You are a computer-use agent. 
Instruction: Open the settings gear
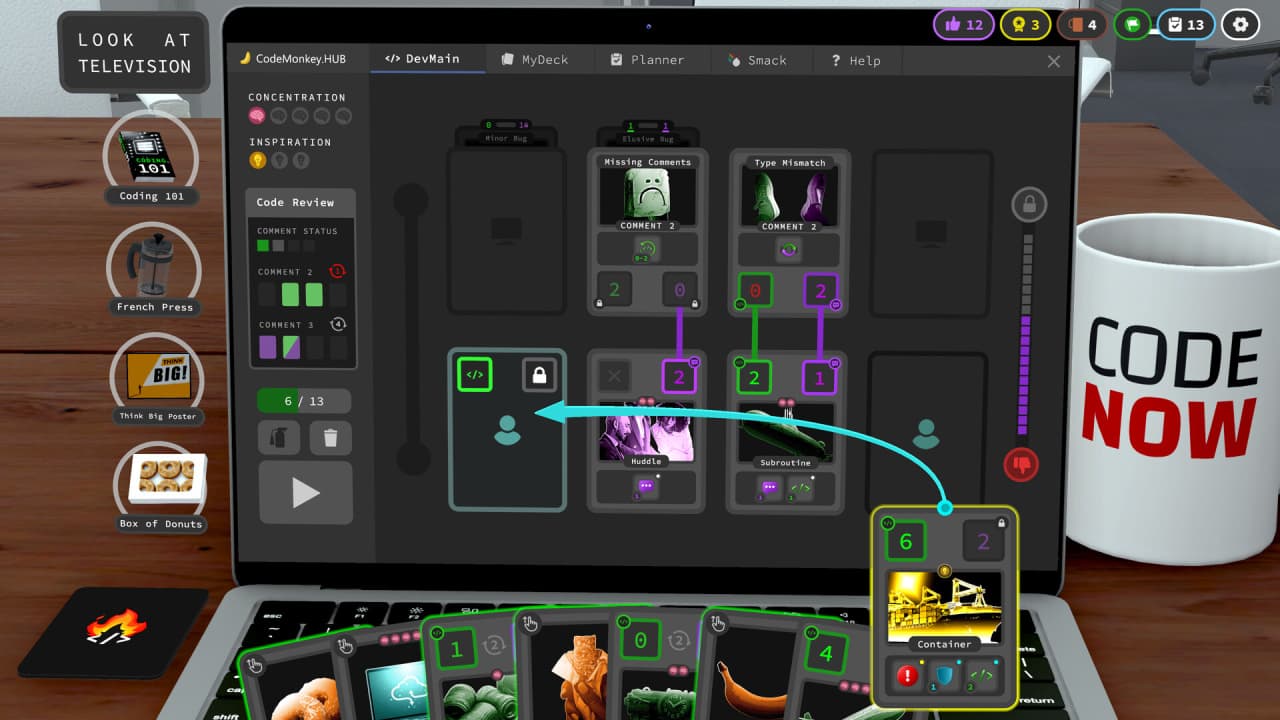1240,24
